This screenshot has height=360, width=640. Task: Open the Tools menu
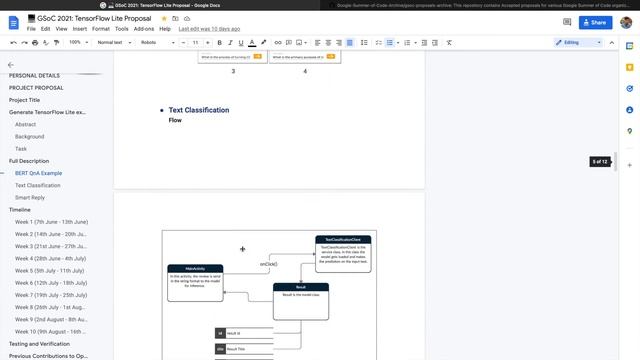[122, 29]
